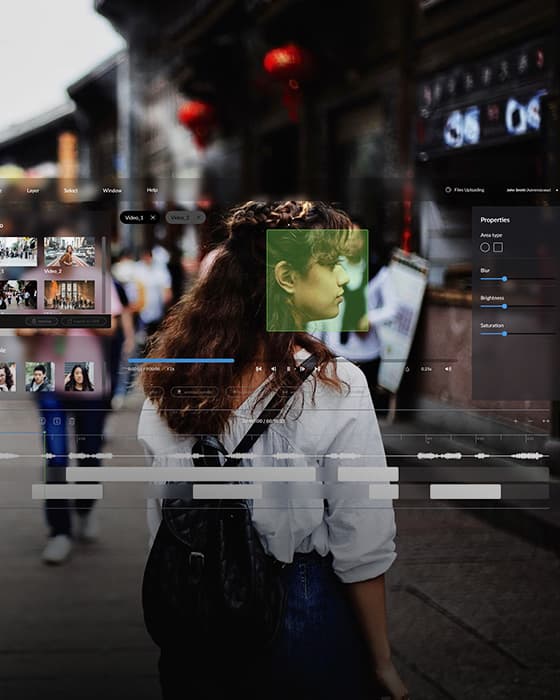Click the blue video progress bar
Image resolution: width=560 pixels, height=700 pixels.
tap(181, 360)
